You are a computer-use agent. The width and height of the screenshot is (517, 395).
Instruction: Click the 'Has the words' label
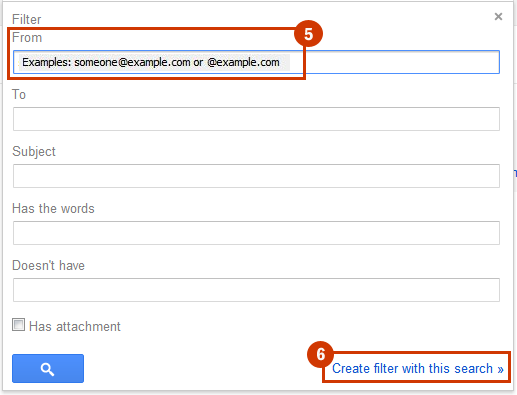pos(53,208)
